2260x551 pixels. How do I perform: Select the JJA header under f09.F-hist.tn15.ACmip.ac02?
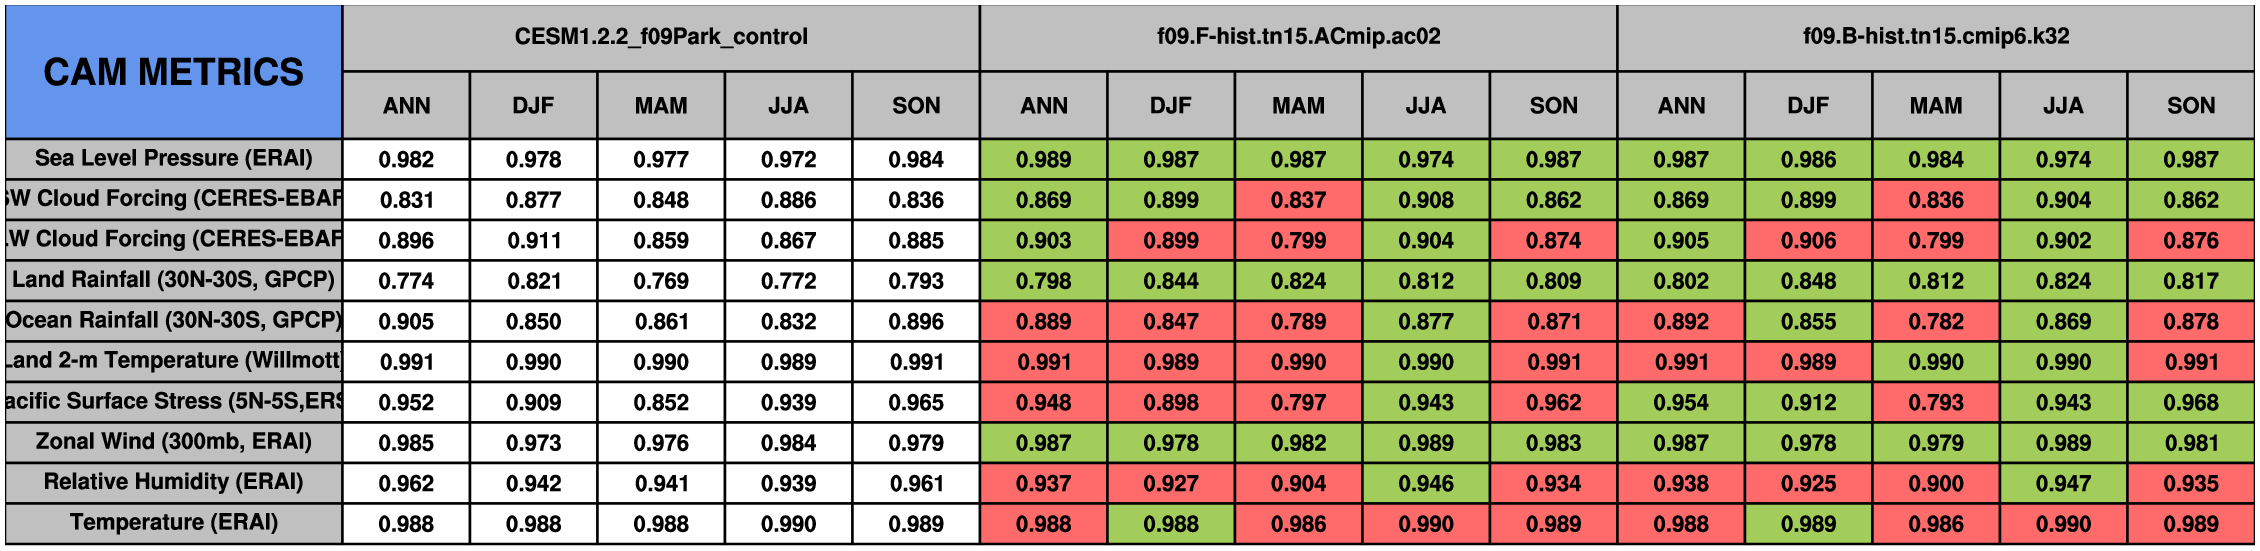tap(1426, 106)
